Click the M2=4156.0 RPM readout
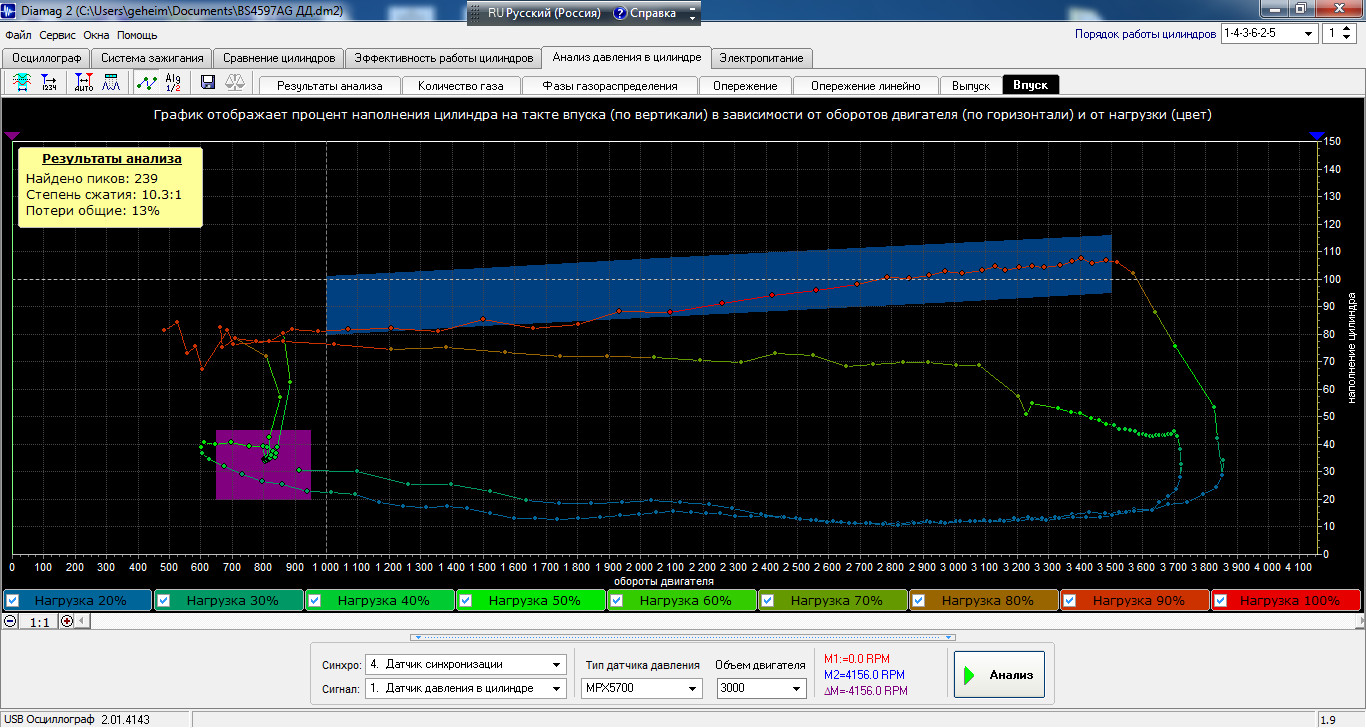This screenshot has height=728, width=1366. pyautogui.click(x=865, y=674)
